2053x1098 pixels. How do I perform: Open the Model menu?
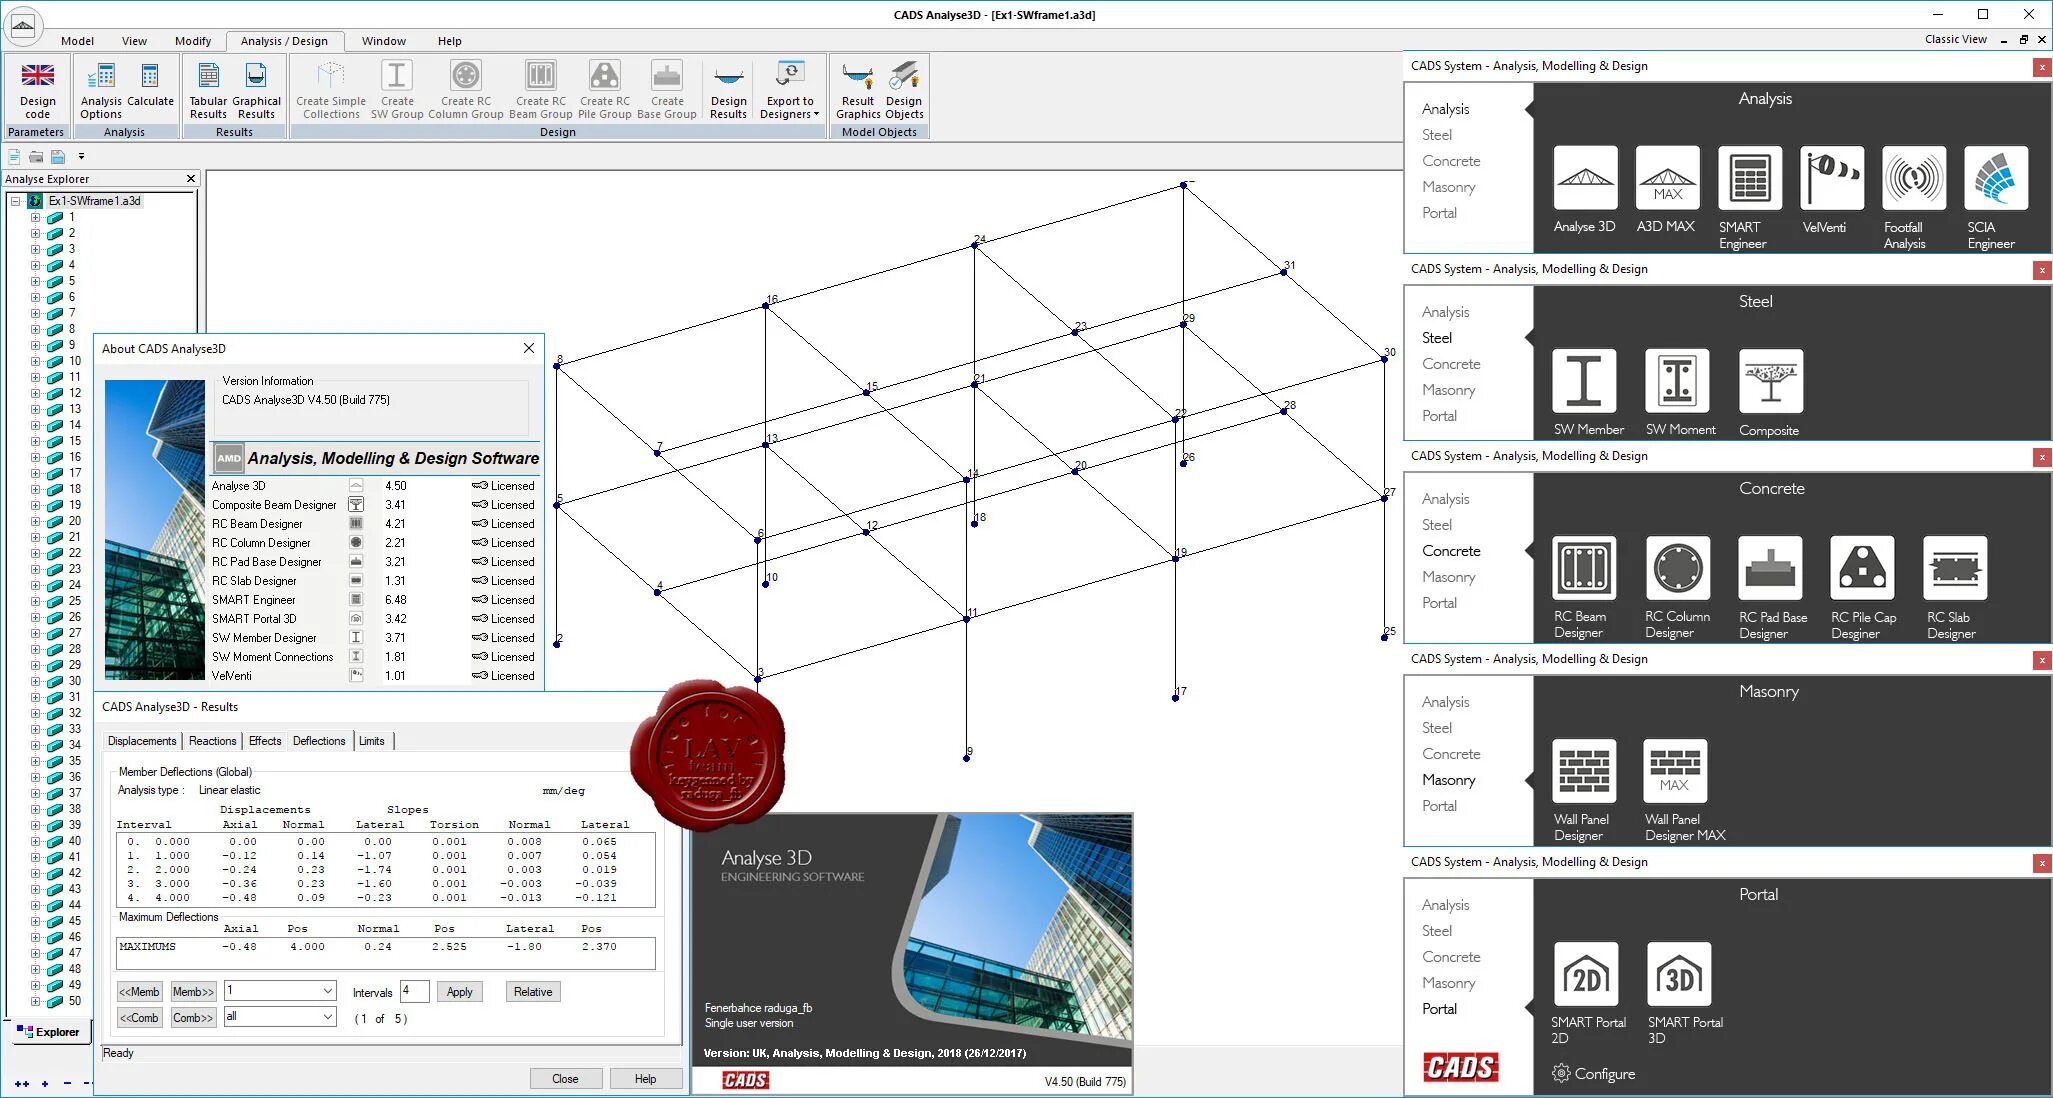[x=77, y=41]
